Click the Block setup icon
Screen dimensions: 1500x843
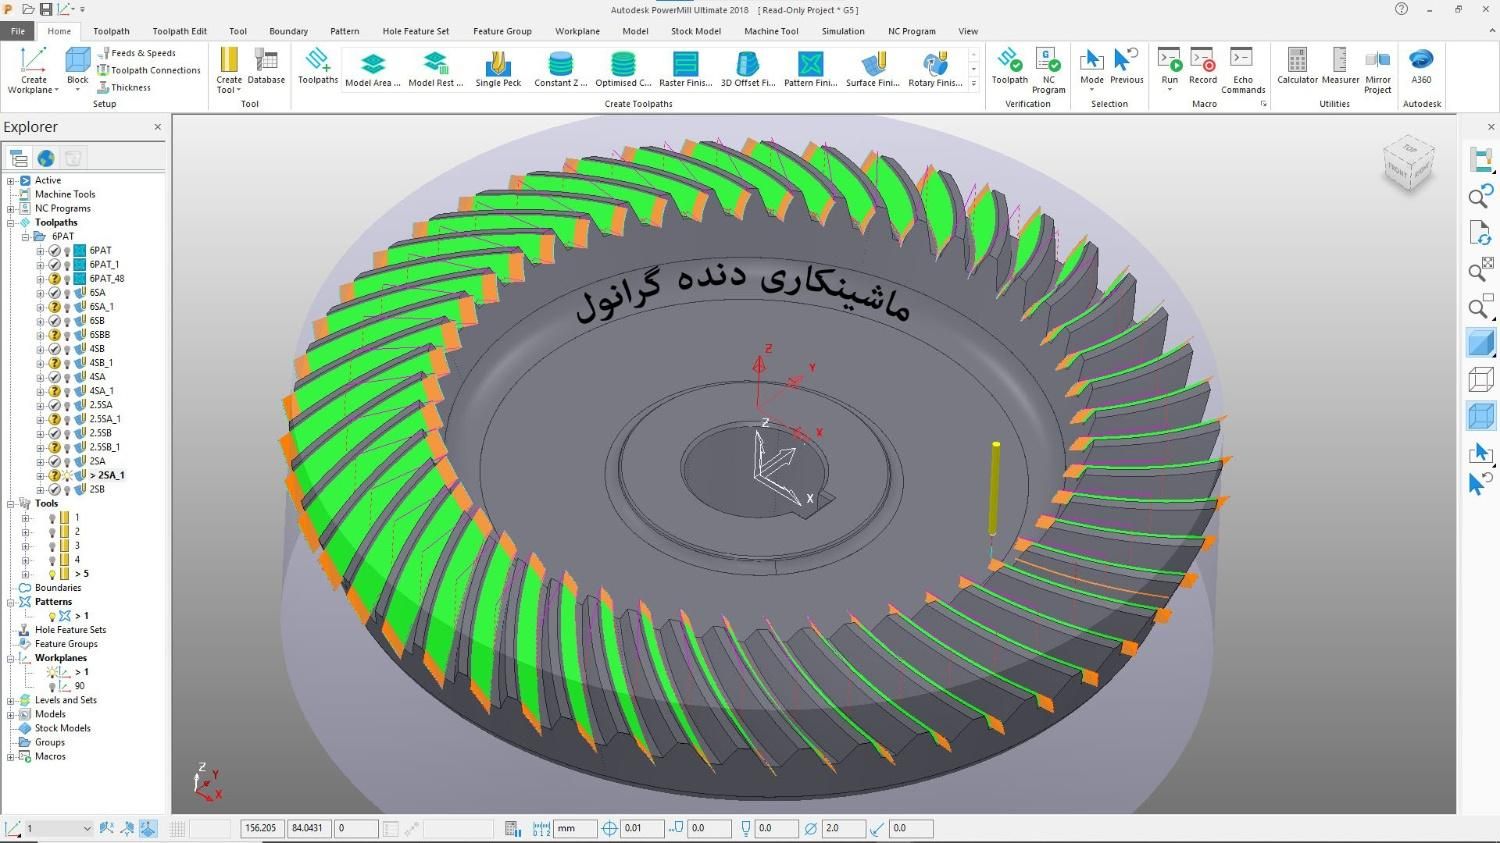pos(77,66)
